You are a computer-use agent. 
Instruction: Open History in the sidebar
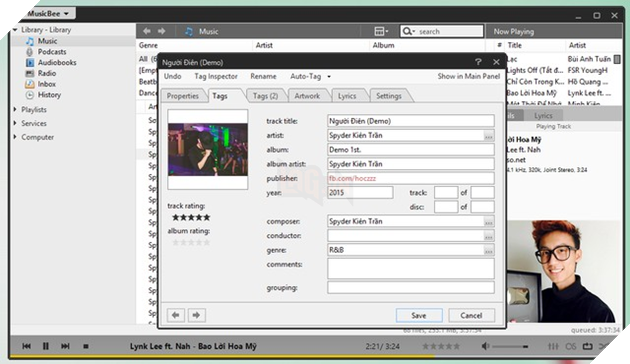pyautogui.click(x=49, y=95)
